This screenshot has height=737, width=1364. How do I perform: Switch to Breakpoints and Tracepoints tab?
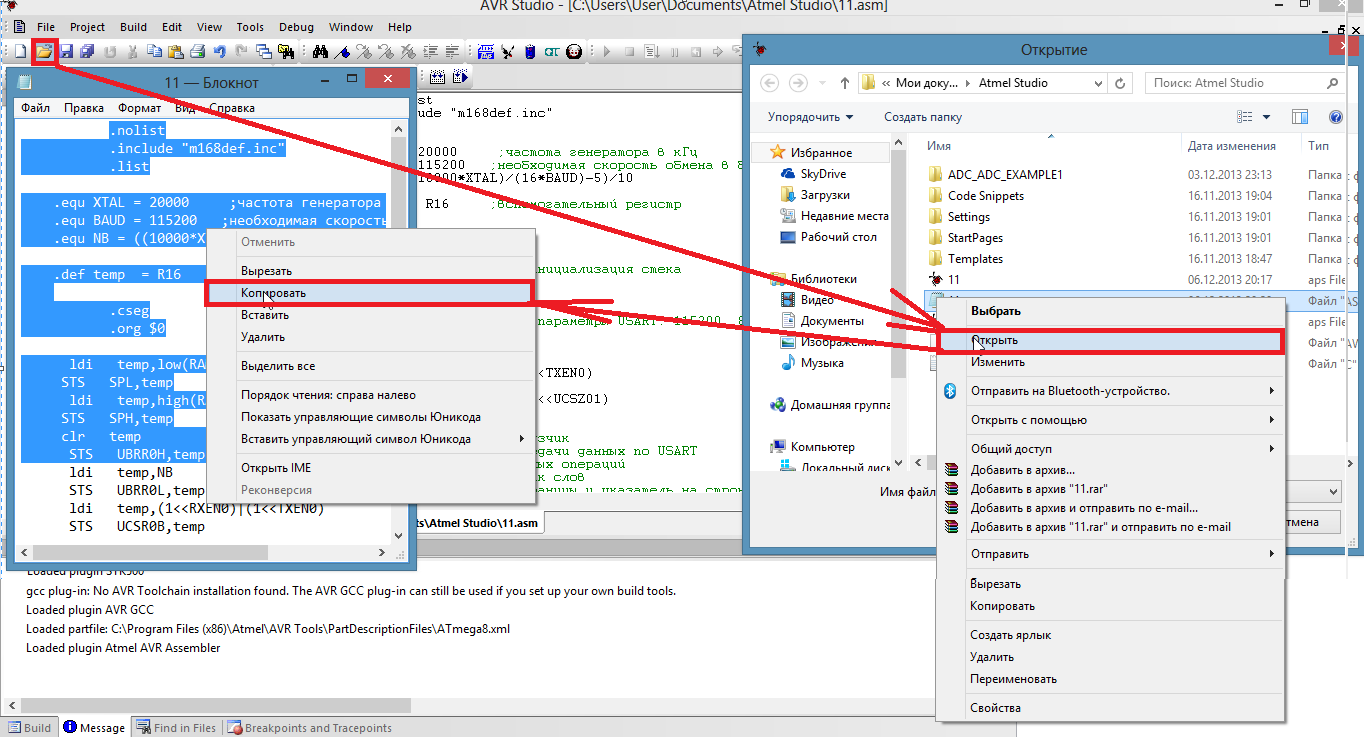310,728
